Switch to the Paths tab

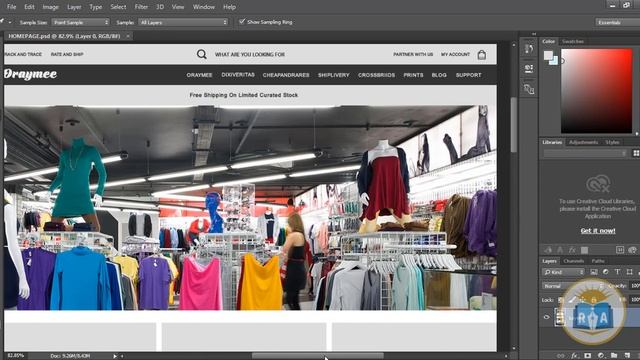(x=598, y=261)
